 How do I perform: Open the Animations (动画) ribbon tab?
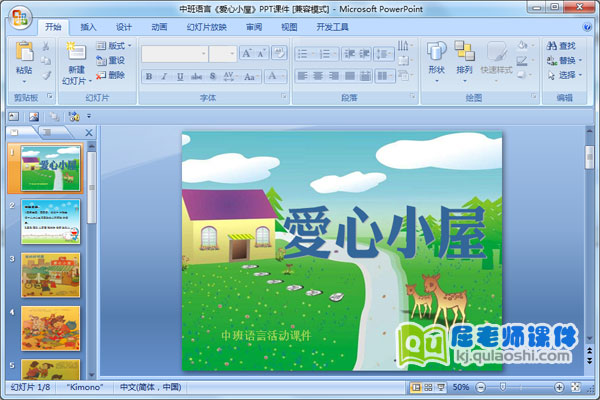click(x=159, y=27)
